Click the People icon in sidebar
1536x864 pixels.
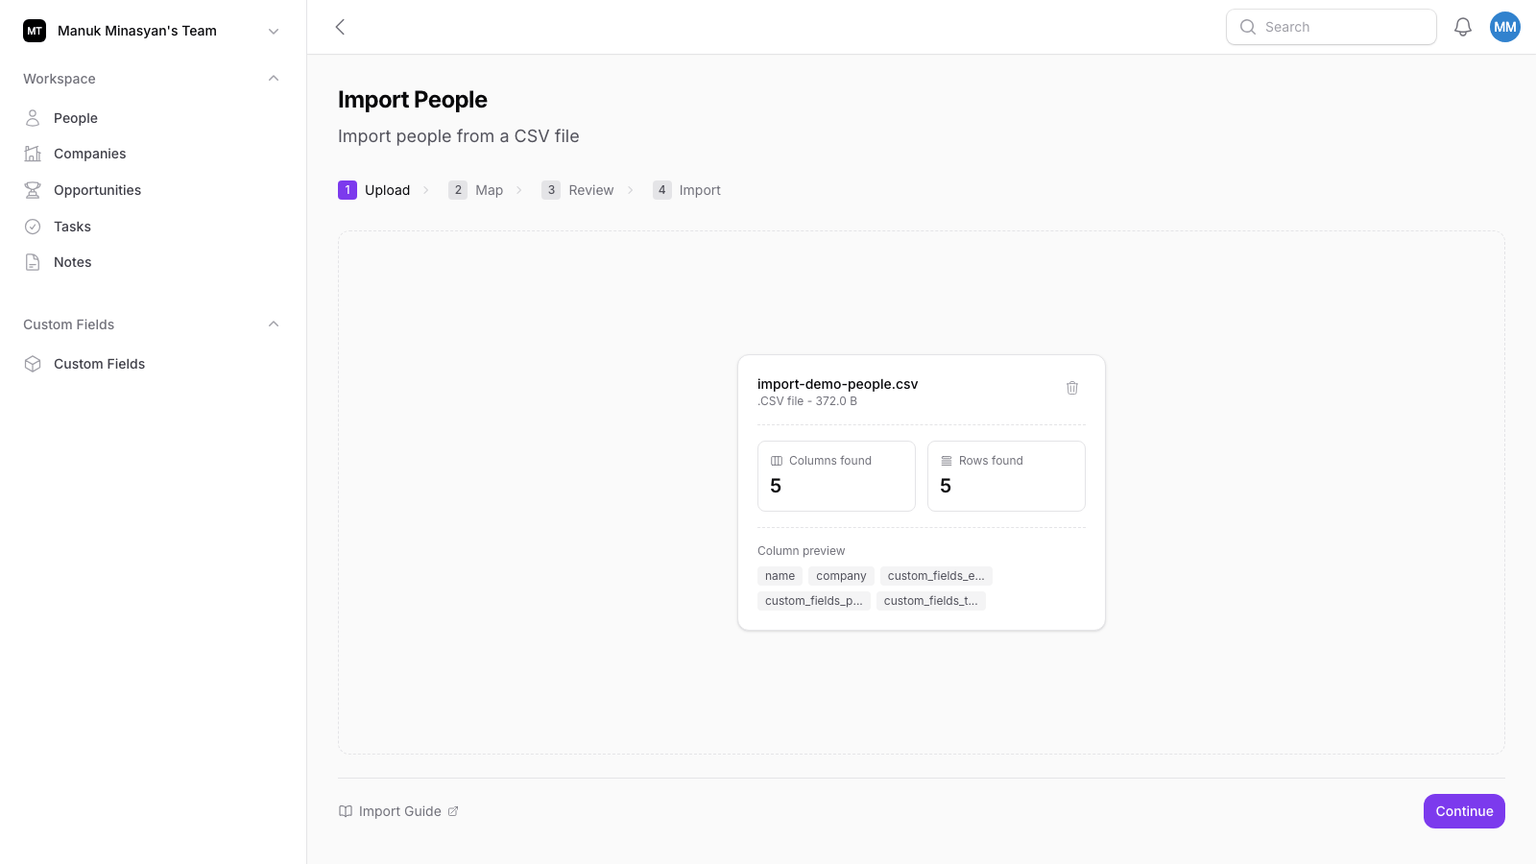[x=33, y=118]
